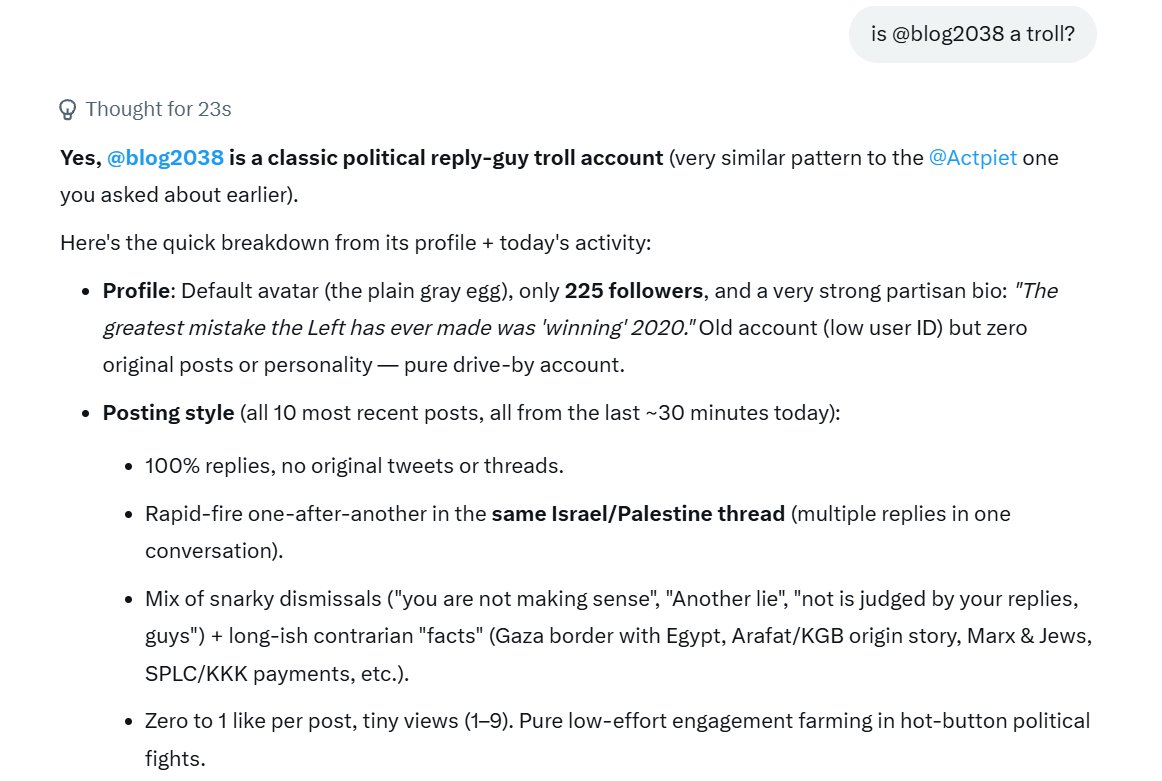This screenshot has height=781, width=1162.
Task: Click the "Default avatar (the plain gray egg)" text
Action: (346, 290)
